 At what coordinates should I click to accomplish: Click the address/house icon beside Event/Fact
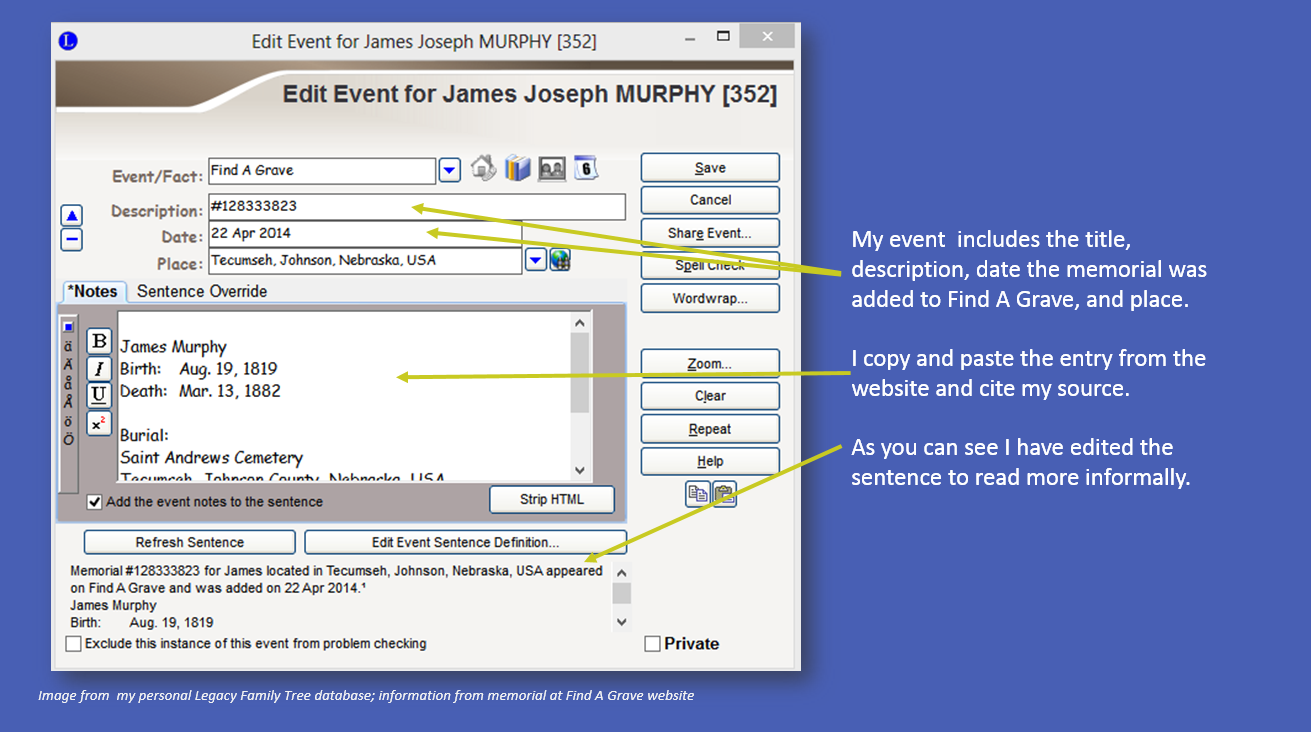click(x=484, y=168)
